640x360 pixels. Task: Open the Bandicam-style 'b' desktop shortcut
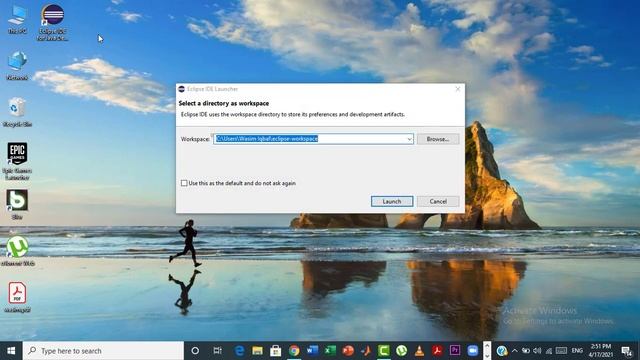(x=17, y=204)
